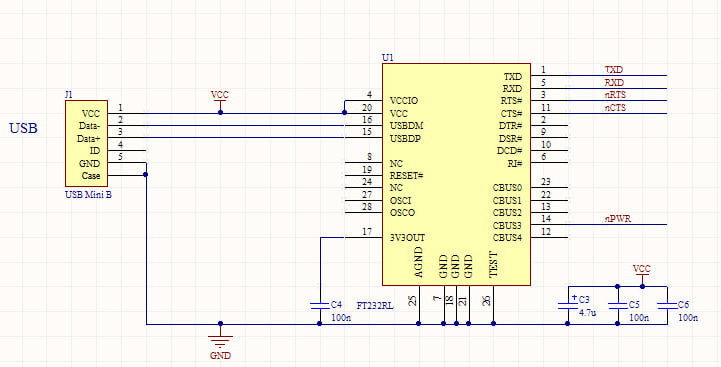
Task: Click the RESET# pin name
Action: 406,176
